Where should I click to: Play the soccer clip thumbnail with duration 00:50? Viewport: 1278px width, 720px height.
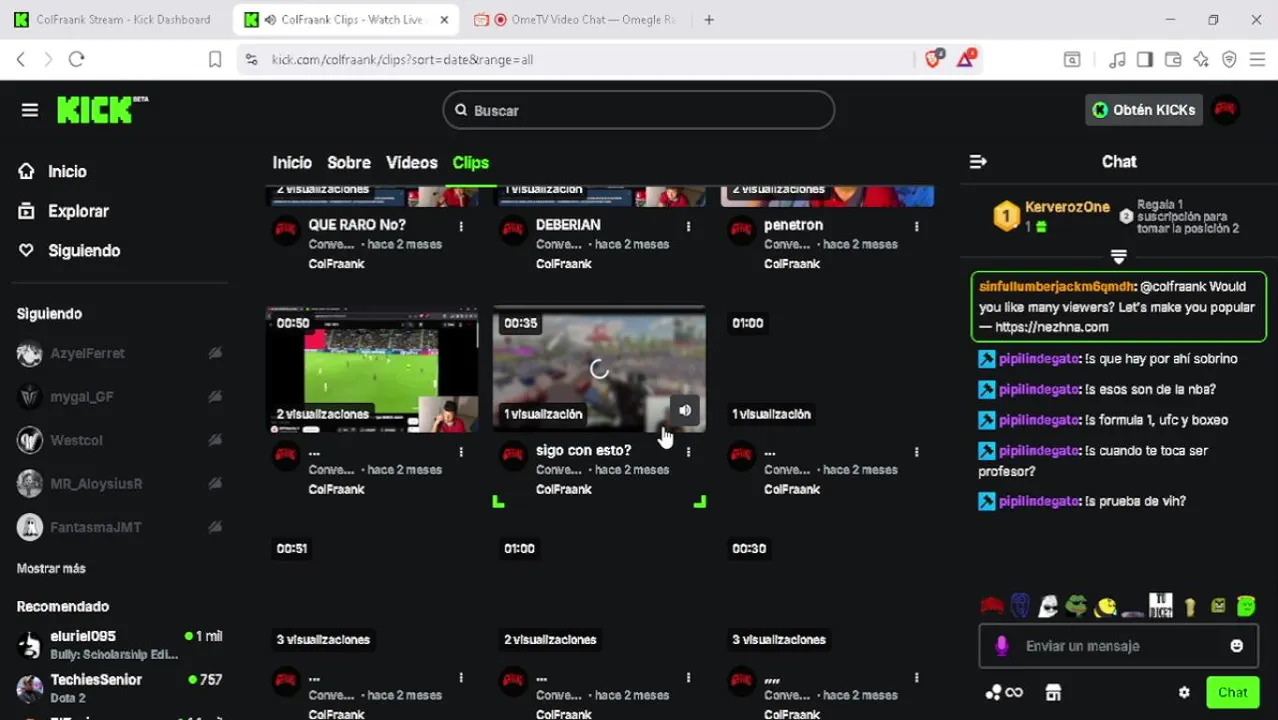[x=371, y=371]
